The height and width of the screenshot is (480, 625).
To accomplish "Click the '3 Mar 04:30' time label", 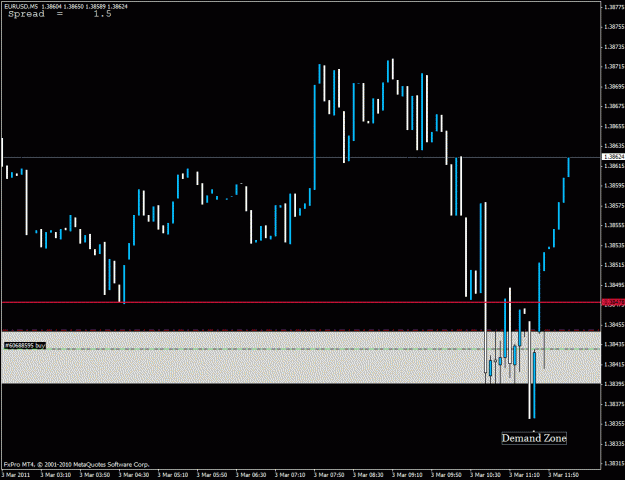I will pyautogui.click(x=134, y=475).
